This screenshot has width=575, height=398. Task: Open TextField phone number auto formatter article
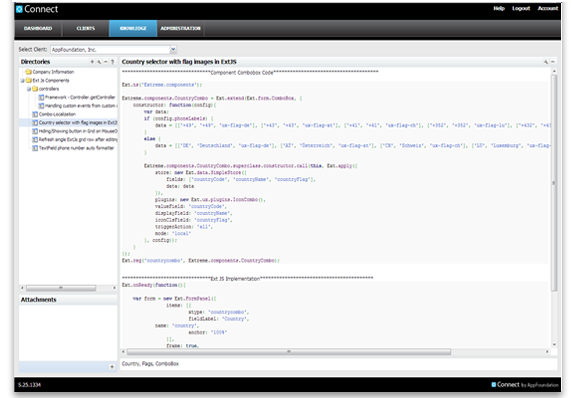(77, 148)
